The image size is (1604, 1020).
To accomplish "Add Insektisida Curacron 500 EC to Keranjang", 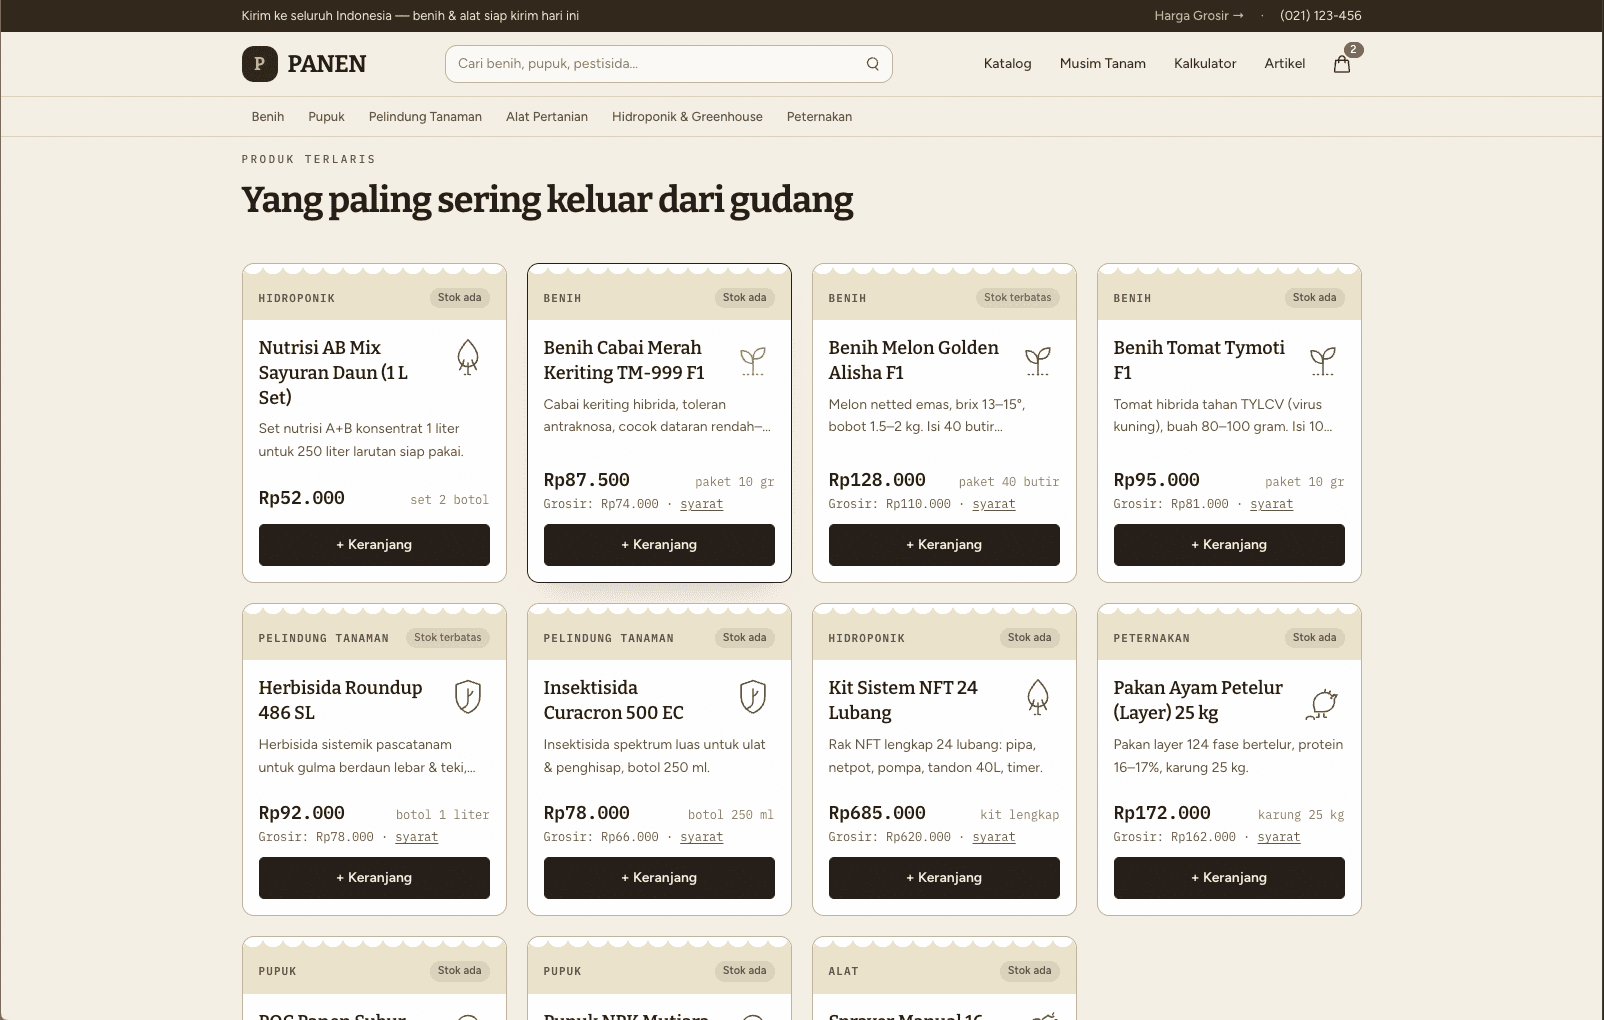I will (659, 878).
